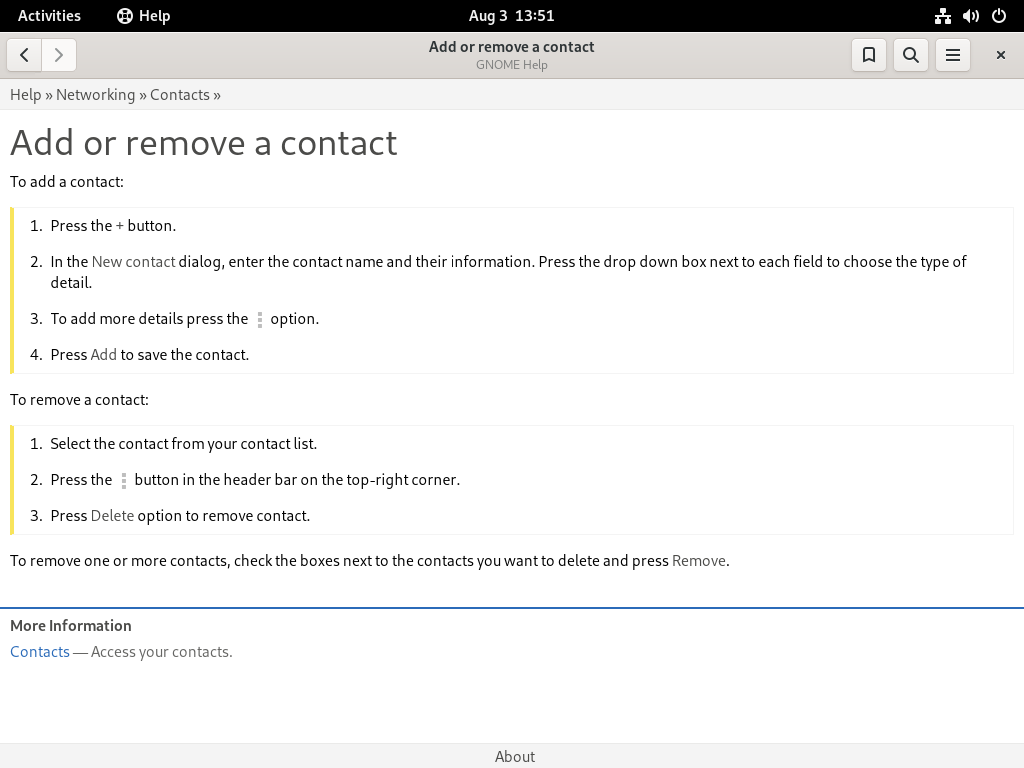Screen dimensions: 1024x768
Task: Click the vertical dots icon in header bar step
Action: click(123, 481)
